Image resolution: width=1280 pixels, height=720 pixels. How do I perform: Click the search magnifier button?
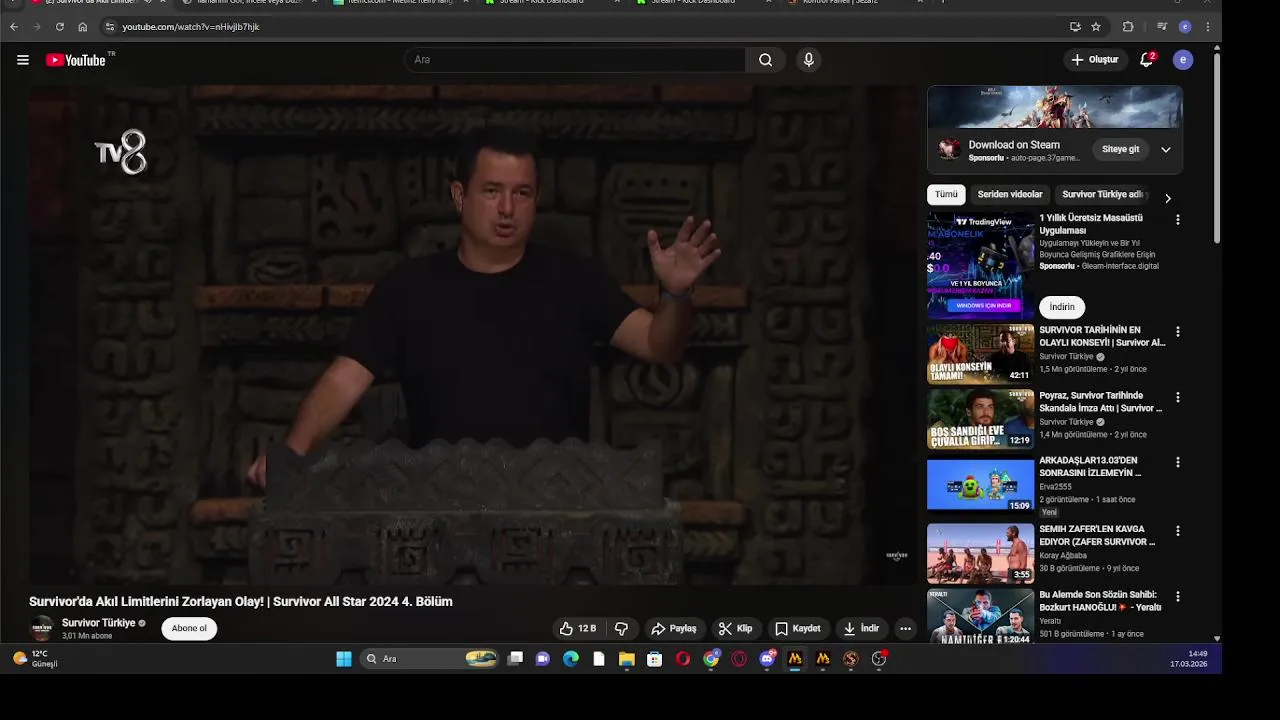(x=765, y=60)
